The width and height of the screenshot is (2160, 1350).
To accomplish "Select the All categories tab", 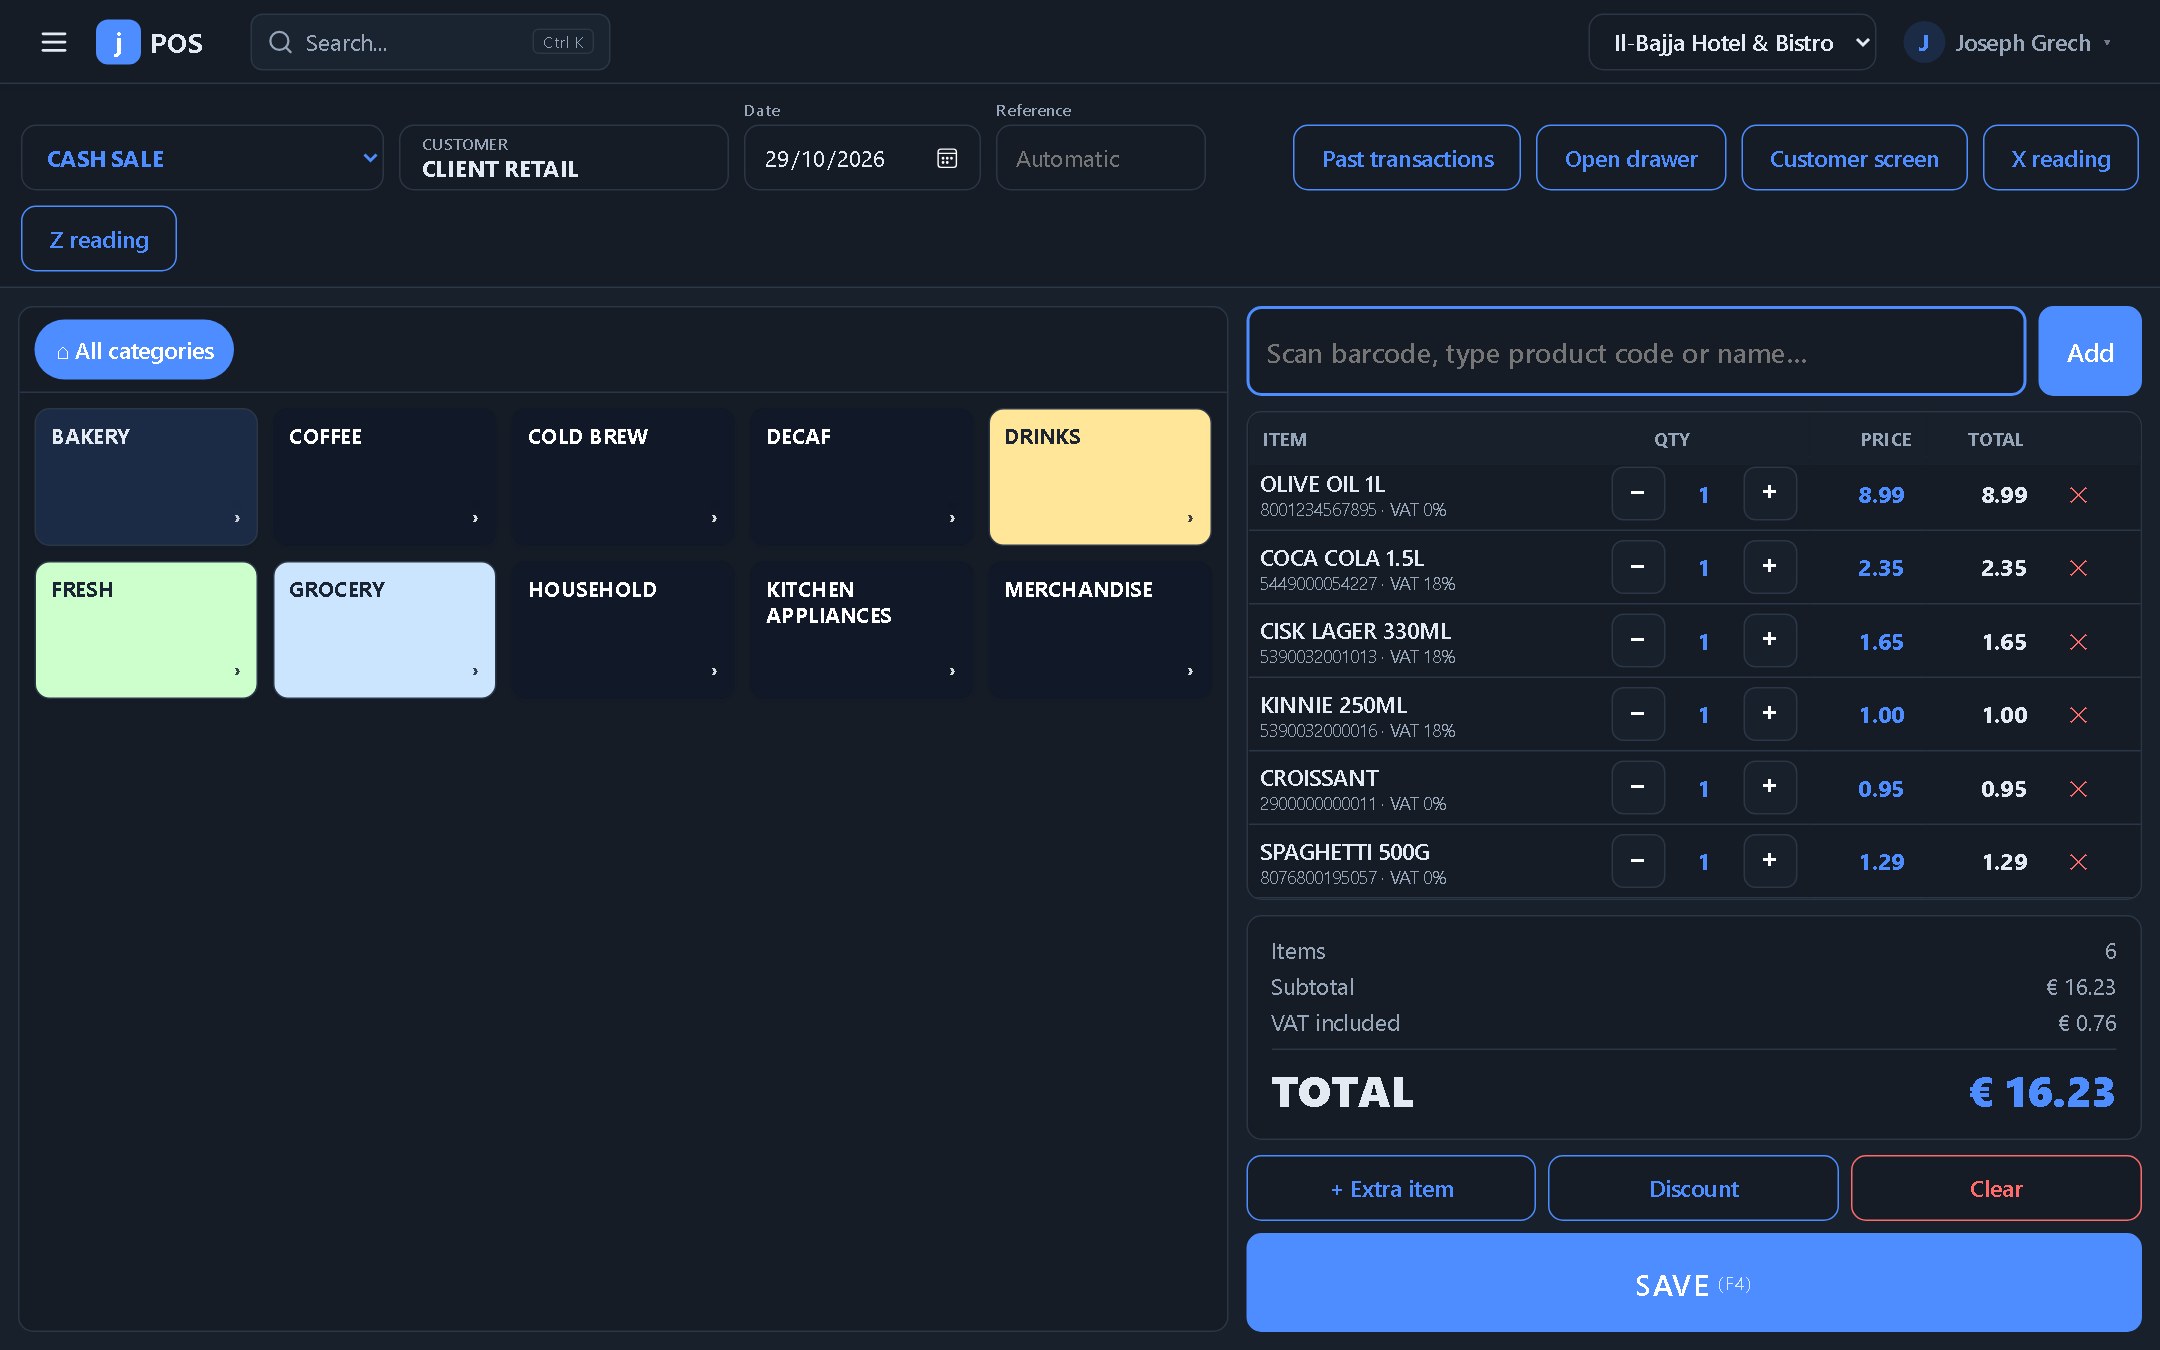I will click(x=134, y=350).
